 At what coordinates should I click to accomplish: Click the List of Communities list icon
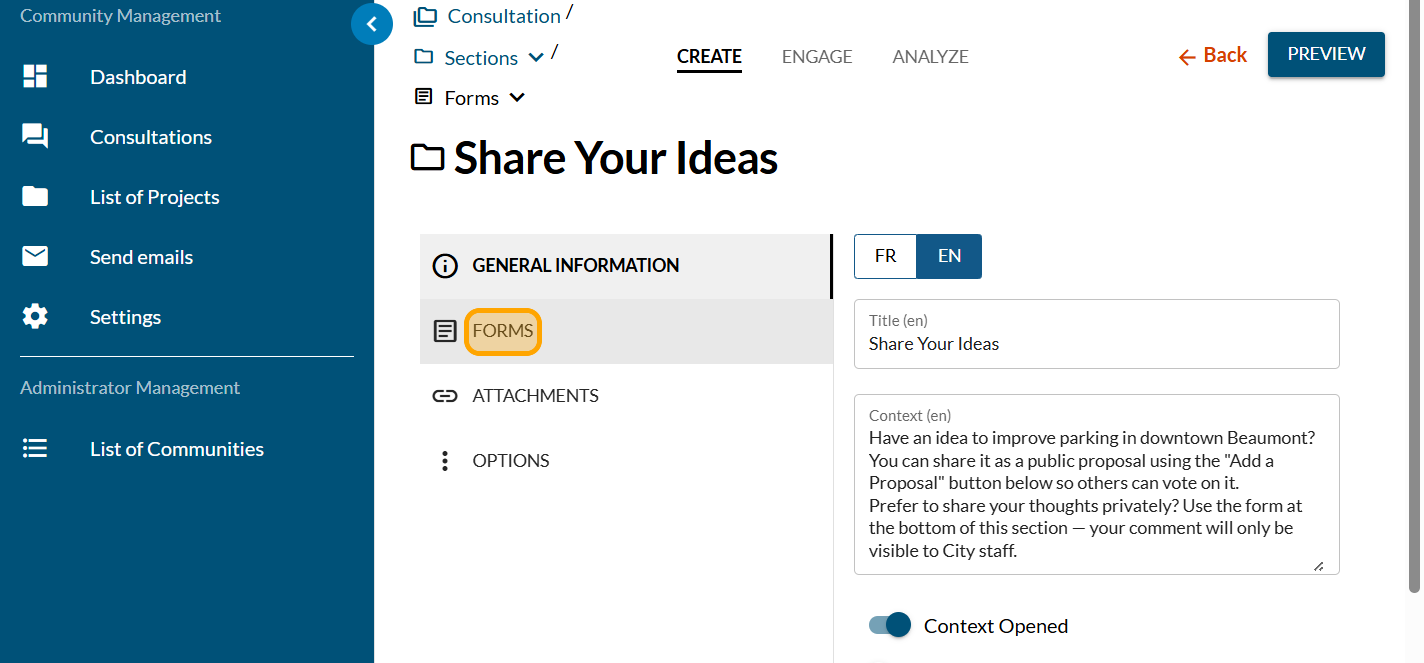click(35, 449)
